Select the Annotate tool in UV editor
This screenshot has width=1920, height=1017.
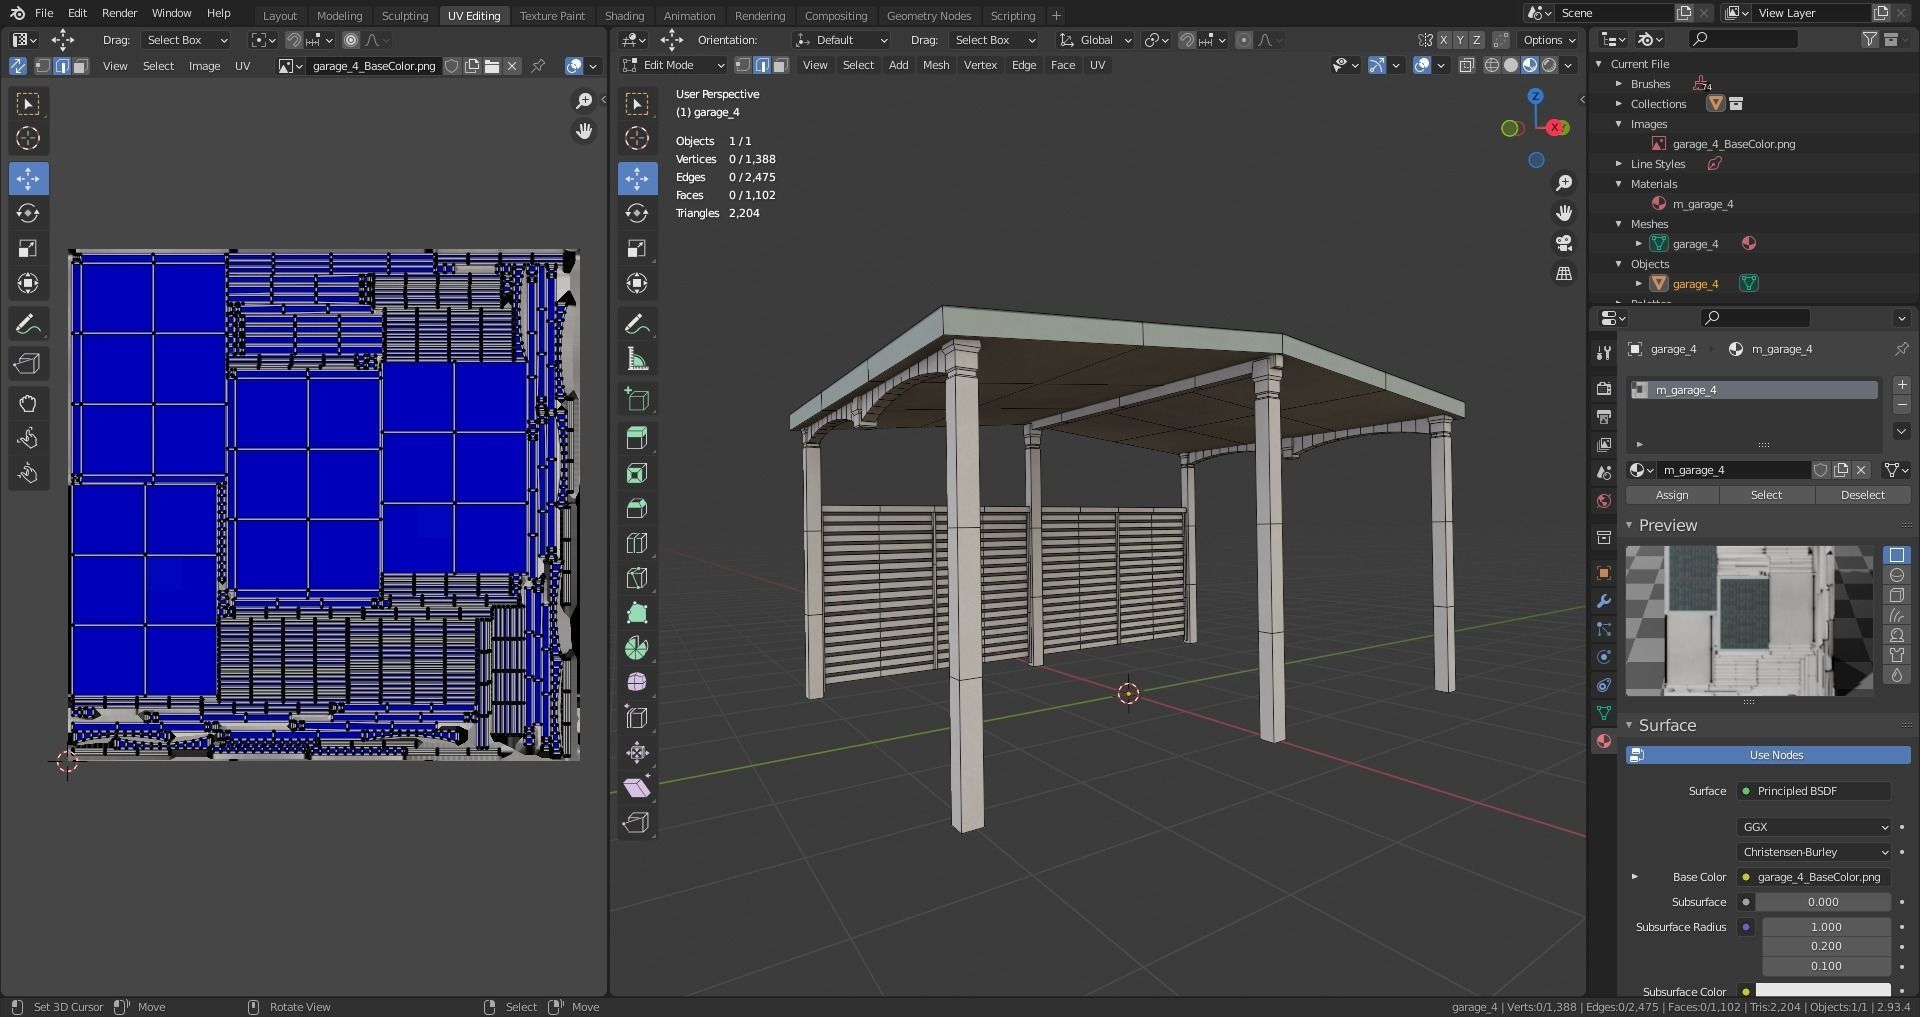[x=28, y=324]
